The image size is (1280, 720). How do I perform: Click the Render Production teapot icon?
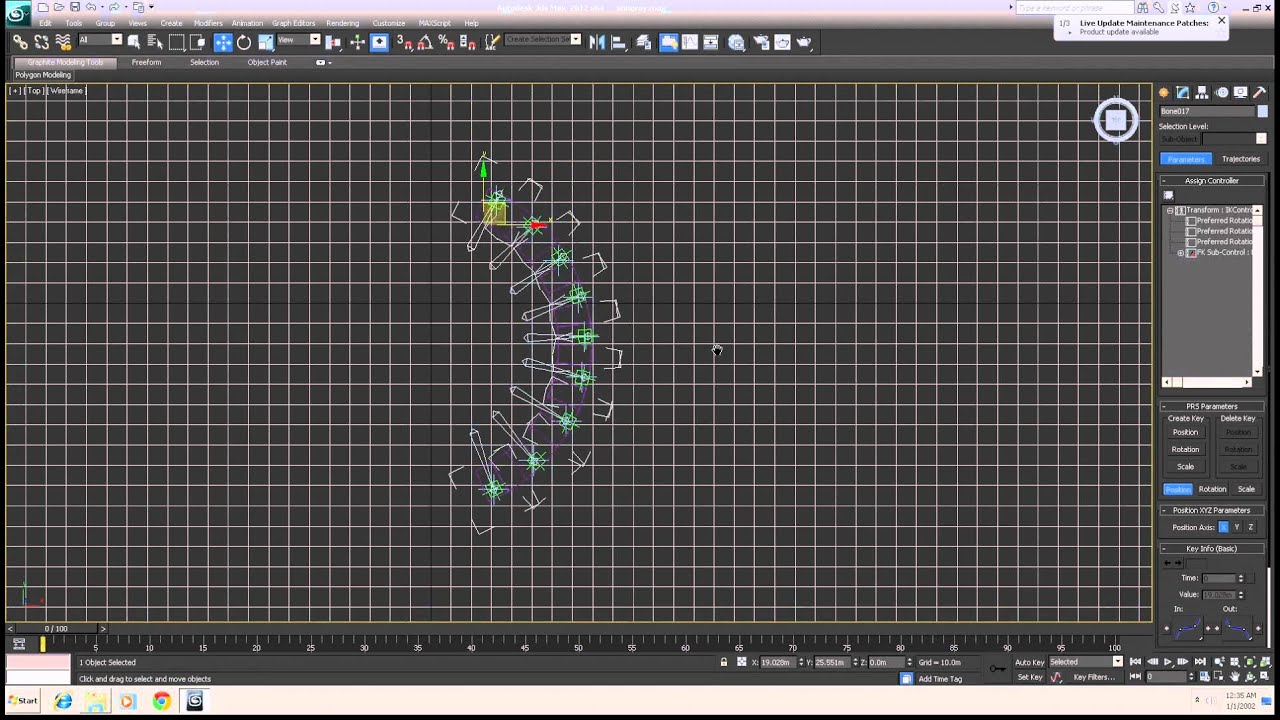click(x=804, y=42)
